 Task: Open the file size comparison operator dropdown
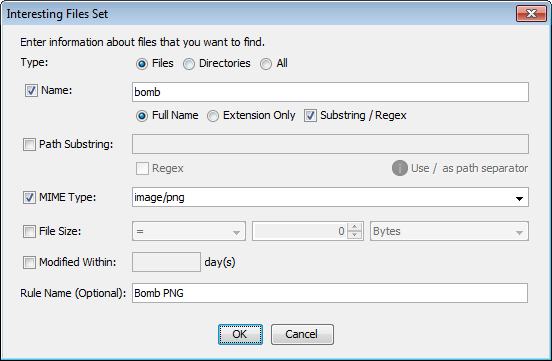189,231
